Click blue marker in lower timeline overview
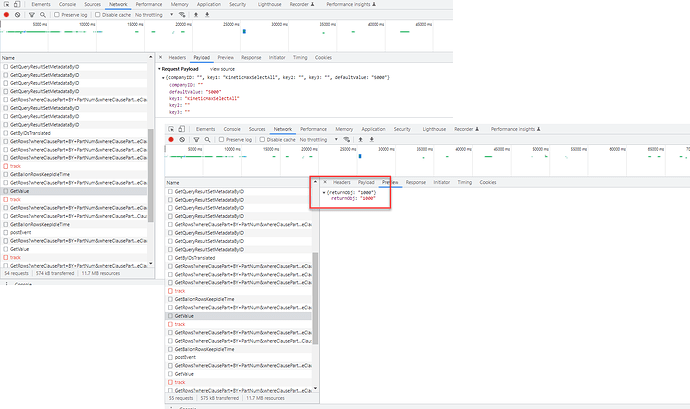The height and width of the screenshot is (409, 690). [x=360, y=156]
